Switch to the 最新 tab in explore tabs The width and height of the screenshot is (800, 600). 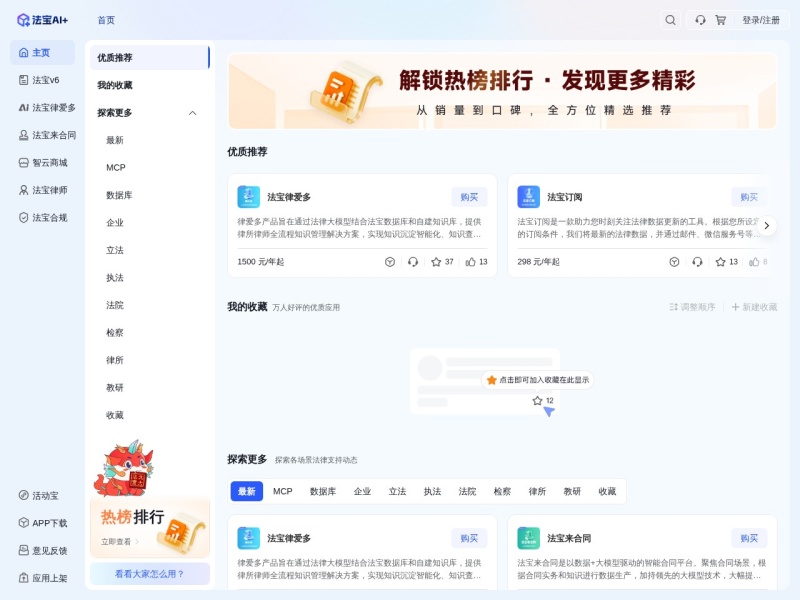click(247, 491)
